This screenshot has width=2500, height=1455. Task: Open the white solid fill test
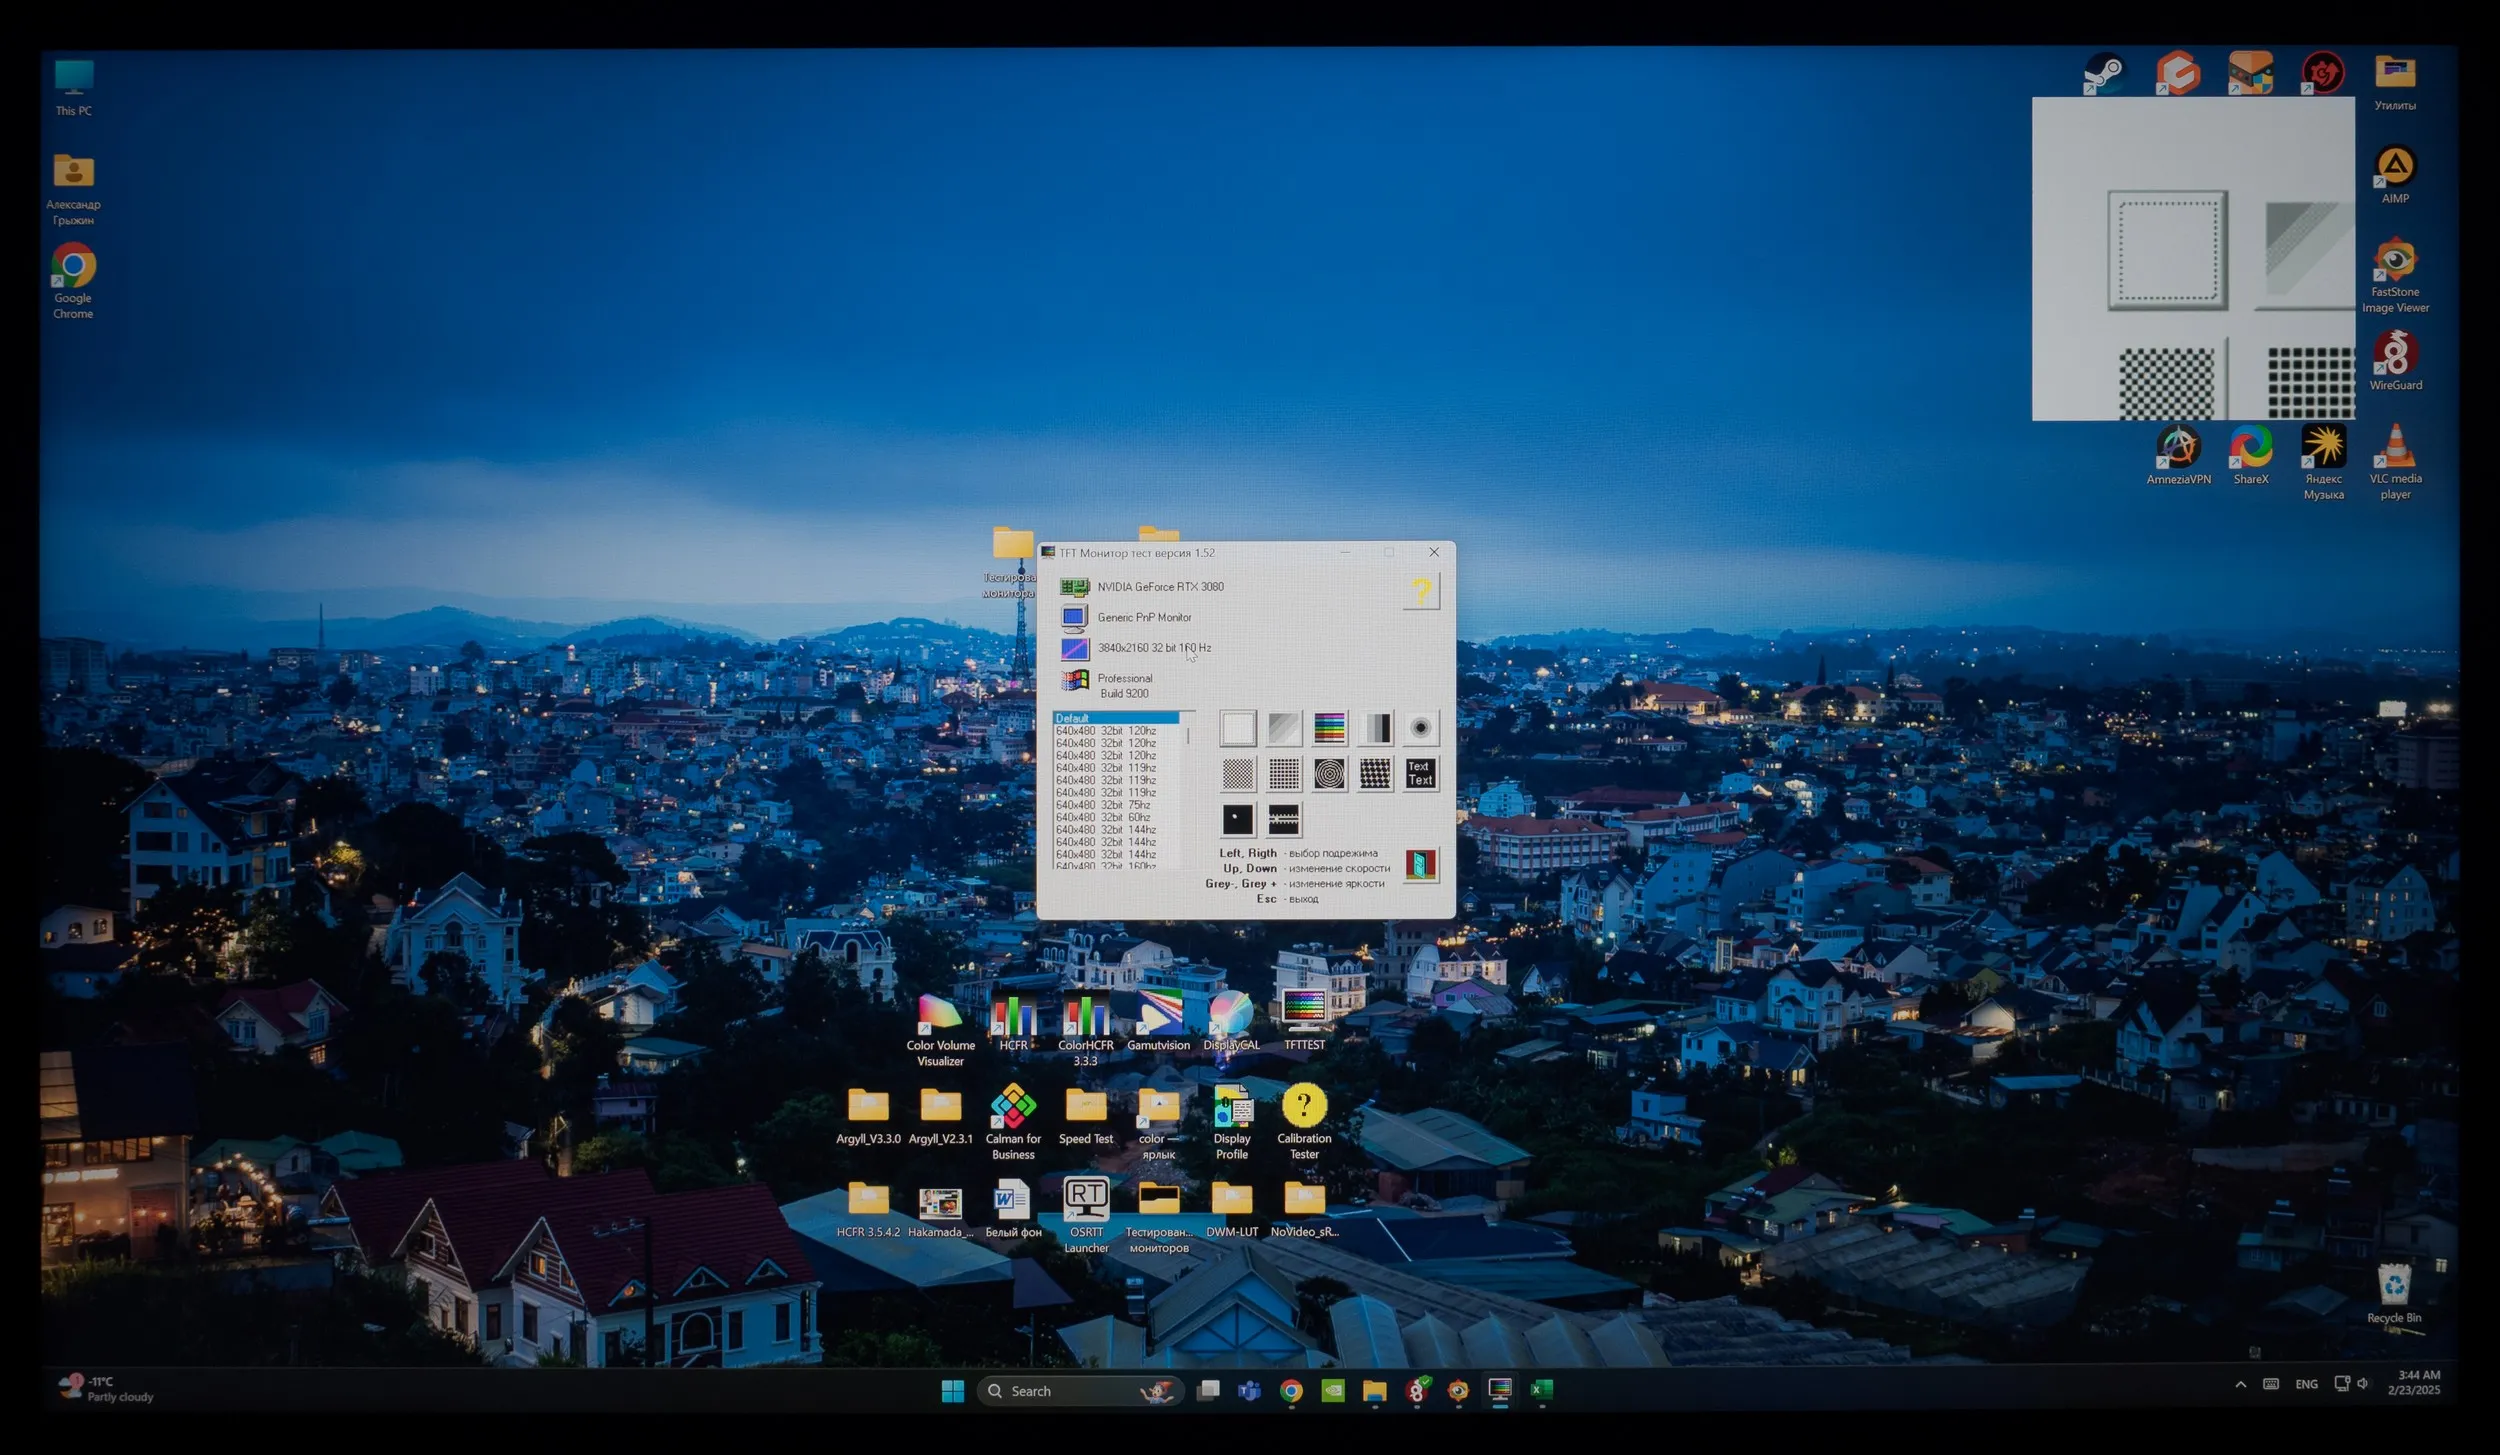1237,728
